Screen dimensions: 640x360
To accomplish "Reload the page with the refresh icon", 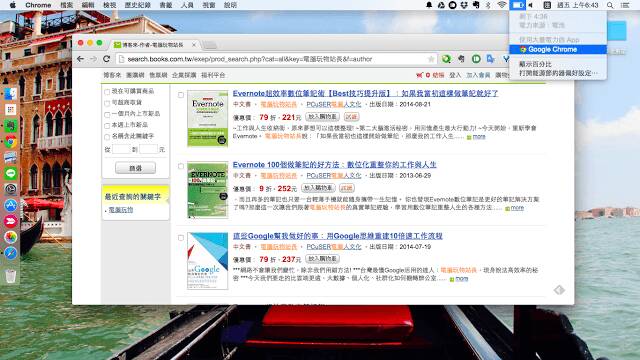I will click(107, 59).
